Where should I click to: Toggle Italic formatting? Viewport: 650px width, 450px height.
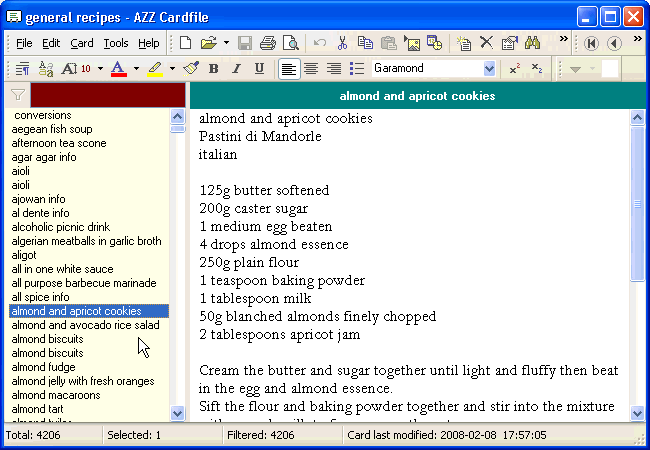pos(236,68)
